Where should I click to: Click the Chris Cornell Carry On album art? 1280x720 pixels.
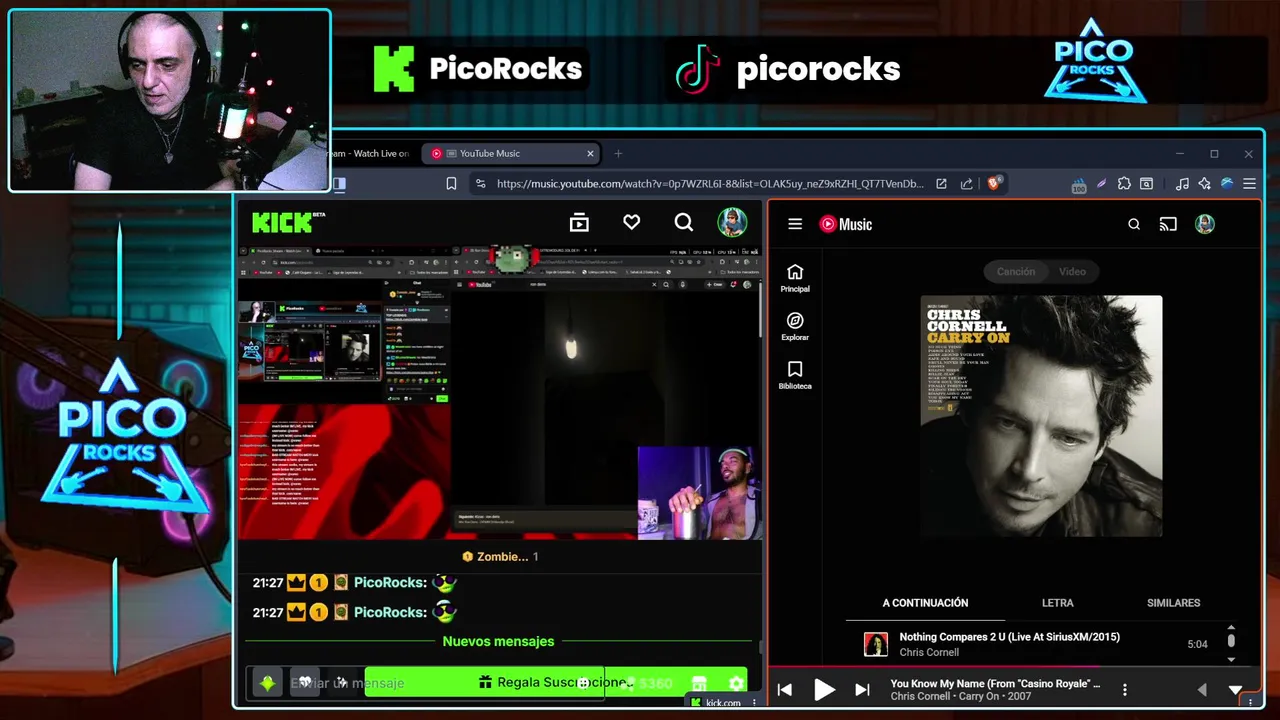point(1041,416)
